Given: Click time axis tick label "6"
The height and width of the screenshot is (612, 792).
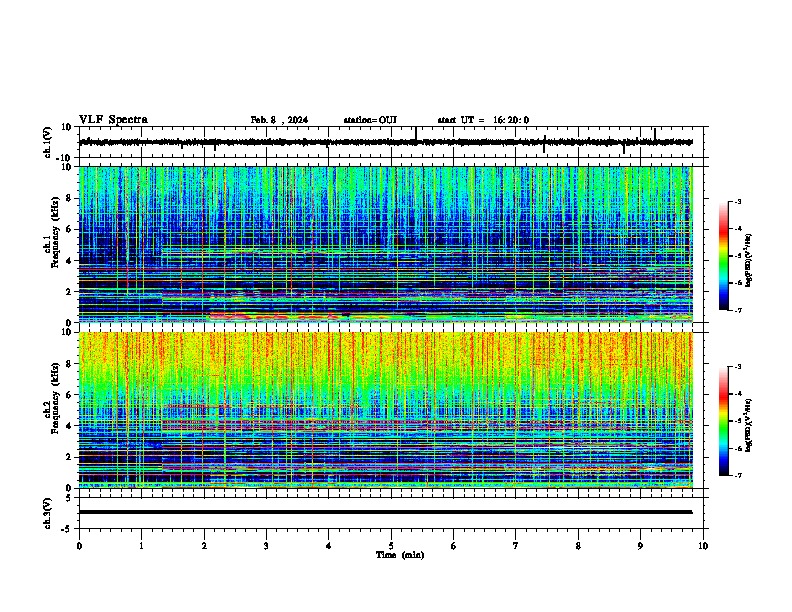Looking at the screenshot, I should pos(454,546).
